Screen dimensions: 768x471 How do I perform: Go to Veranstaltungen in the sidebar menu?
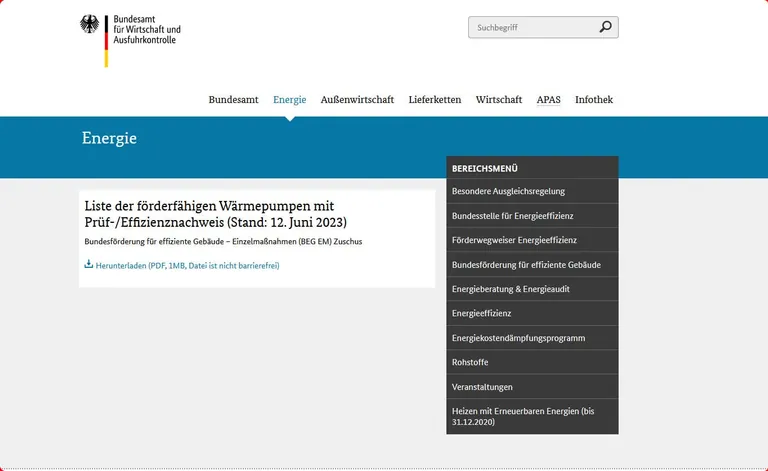(482, 387)
